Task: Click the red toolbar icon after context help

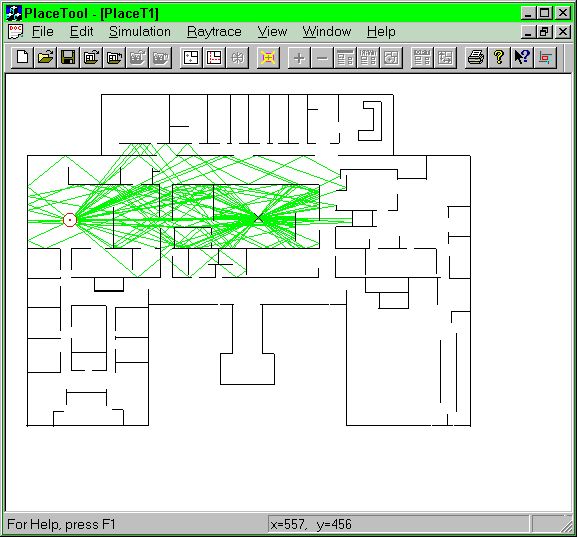Action: click(545, 57)
